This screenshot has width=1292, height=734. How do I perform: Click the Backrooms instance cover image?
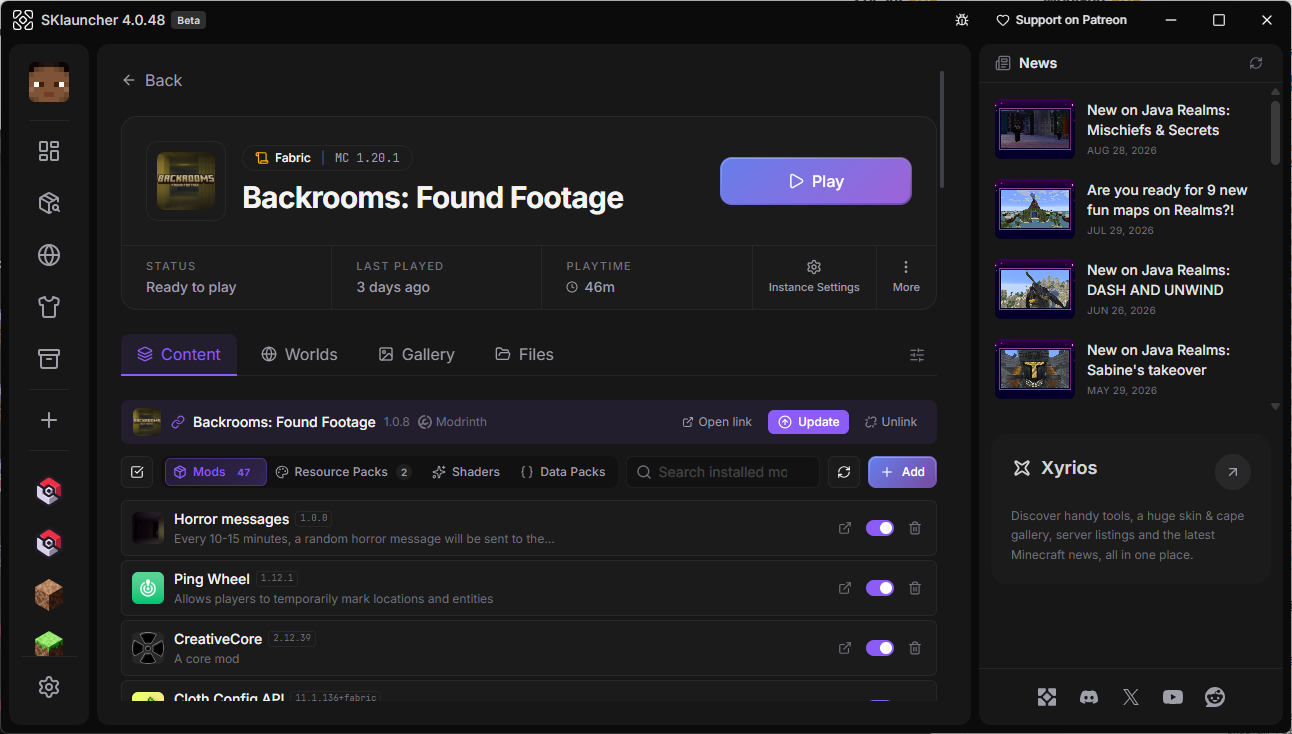(186, 181)
